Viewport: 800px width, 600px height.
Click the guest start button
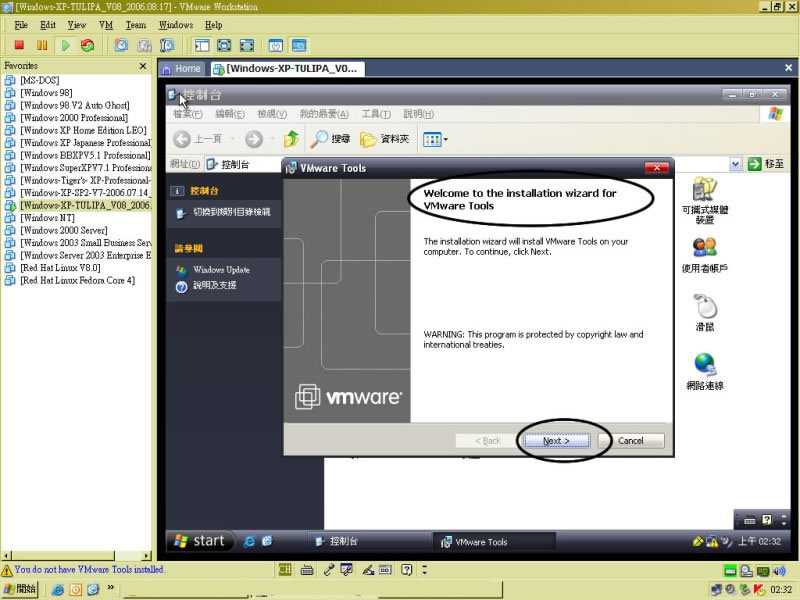(201, 541)
